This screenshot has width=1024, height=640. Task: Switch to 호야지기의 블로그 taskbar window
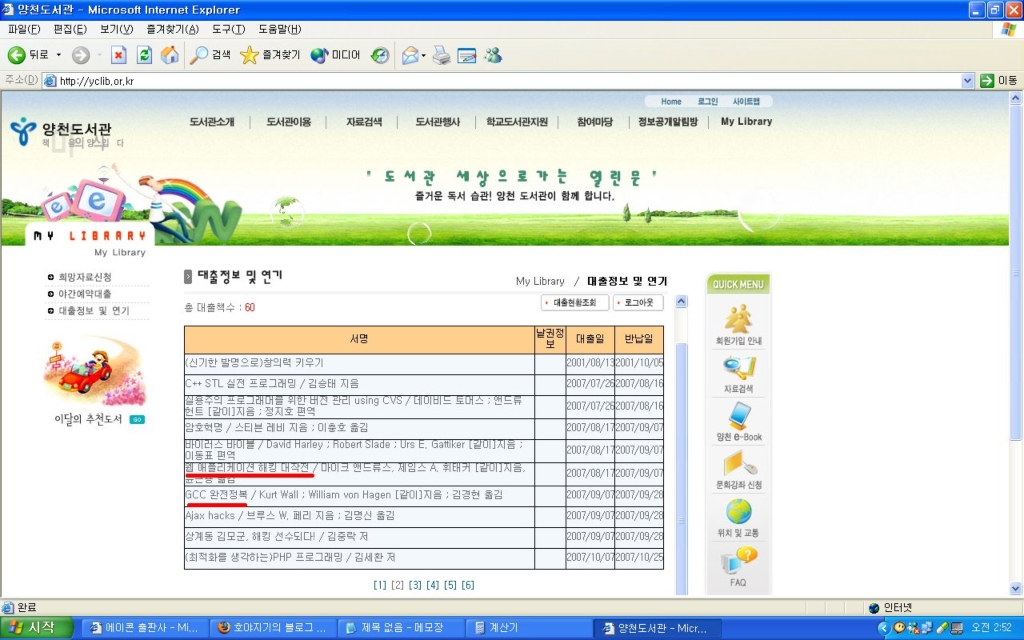click(x=272, y=628)
